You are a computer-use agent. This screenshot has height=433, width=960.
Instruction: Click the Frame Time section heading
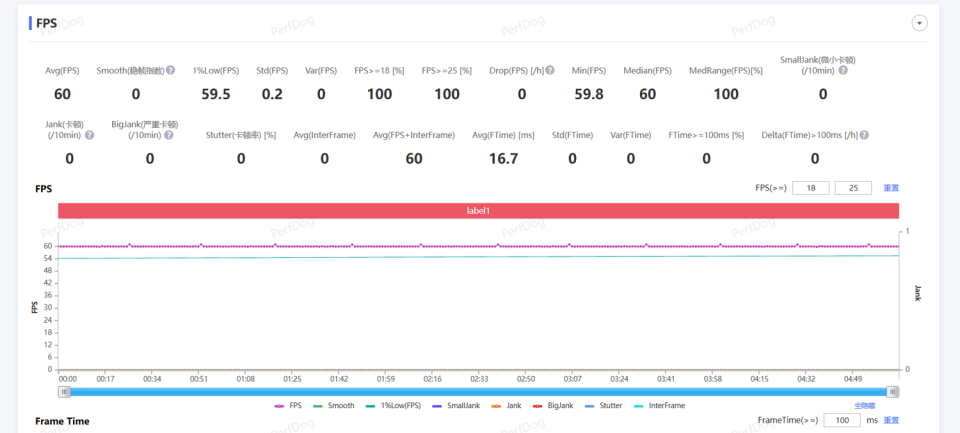tap(62, 421)
